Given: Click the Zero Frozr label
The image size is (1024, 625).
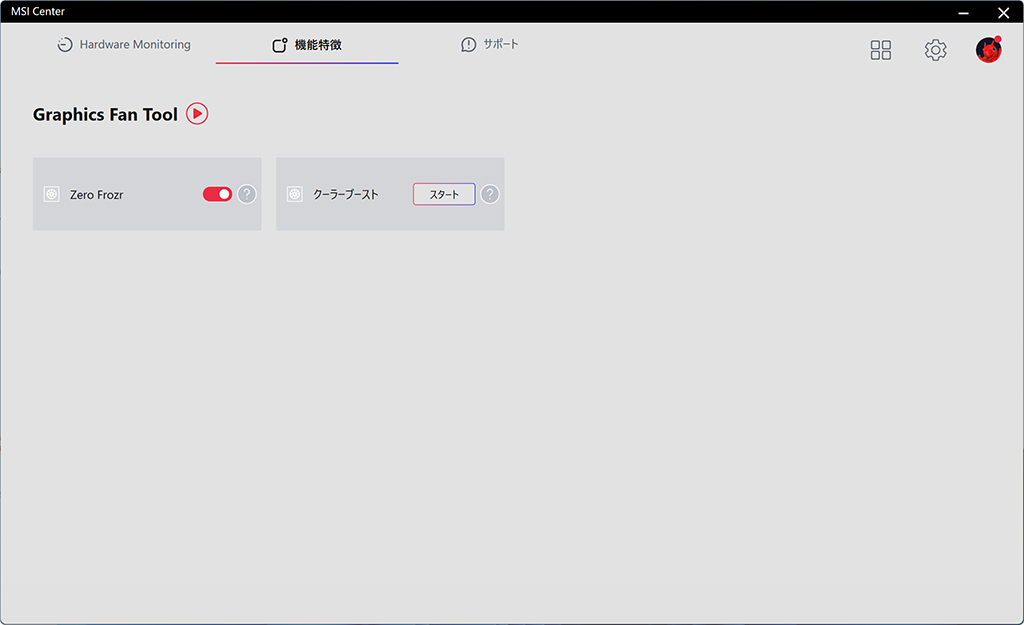Looking at the screenshot, I should pyautogui.click(x=97, y=195).
